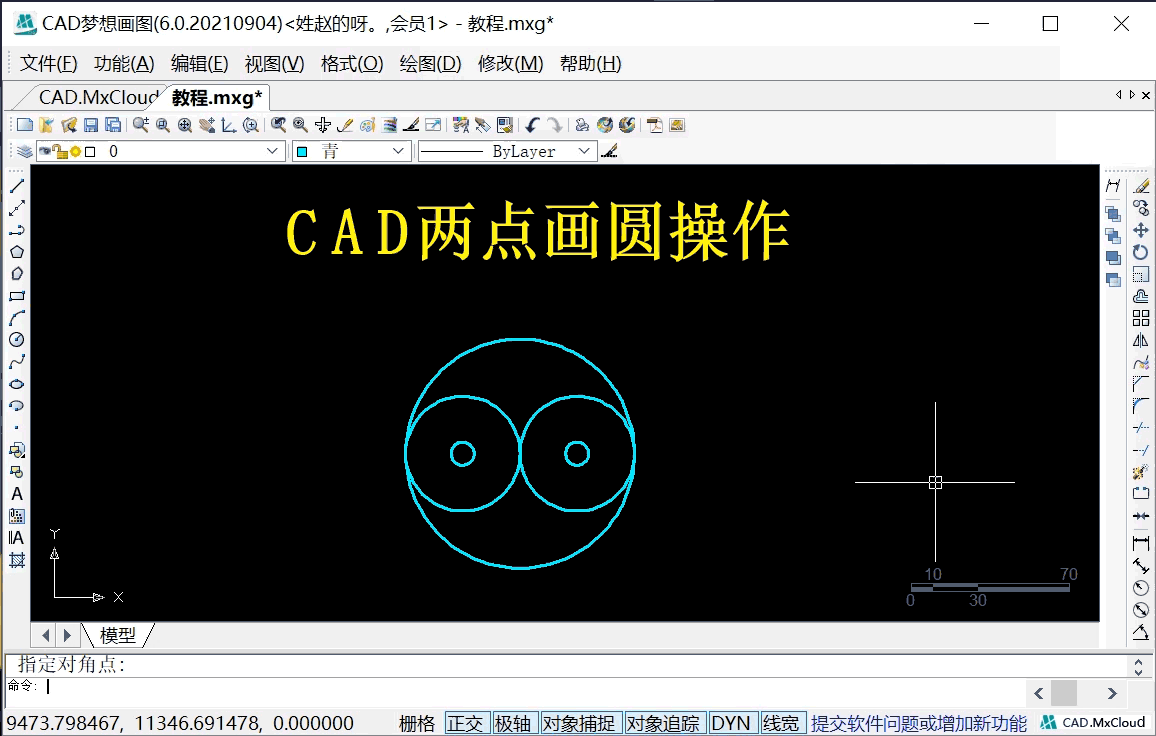Image resolution: width=1156 pixels, height=736 pixels.
Task: Click the Redo arrow icon
Action: [x=554, y=125]
